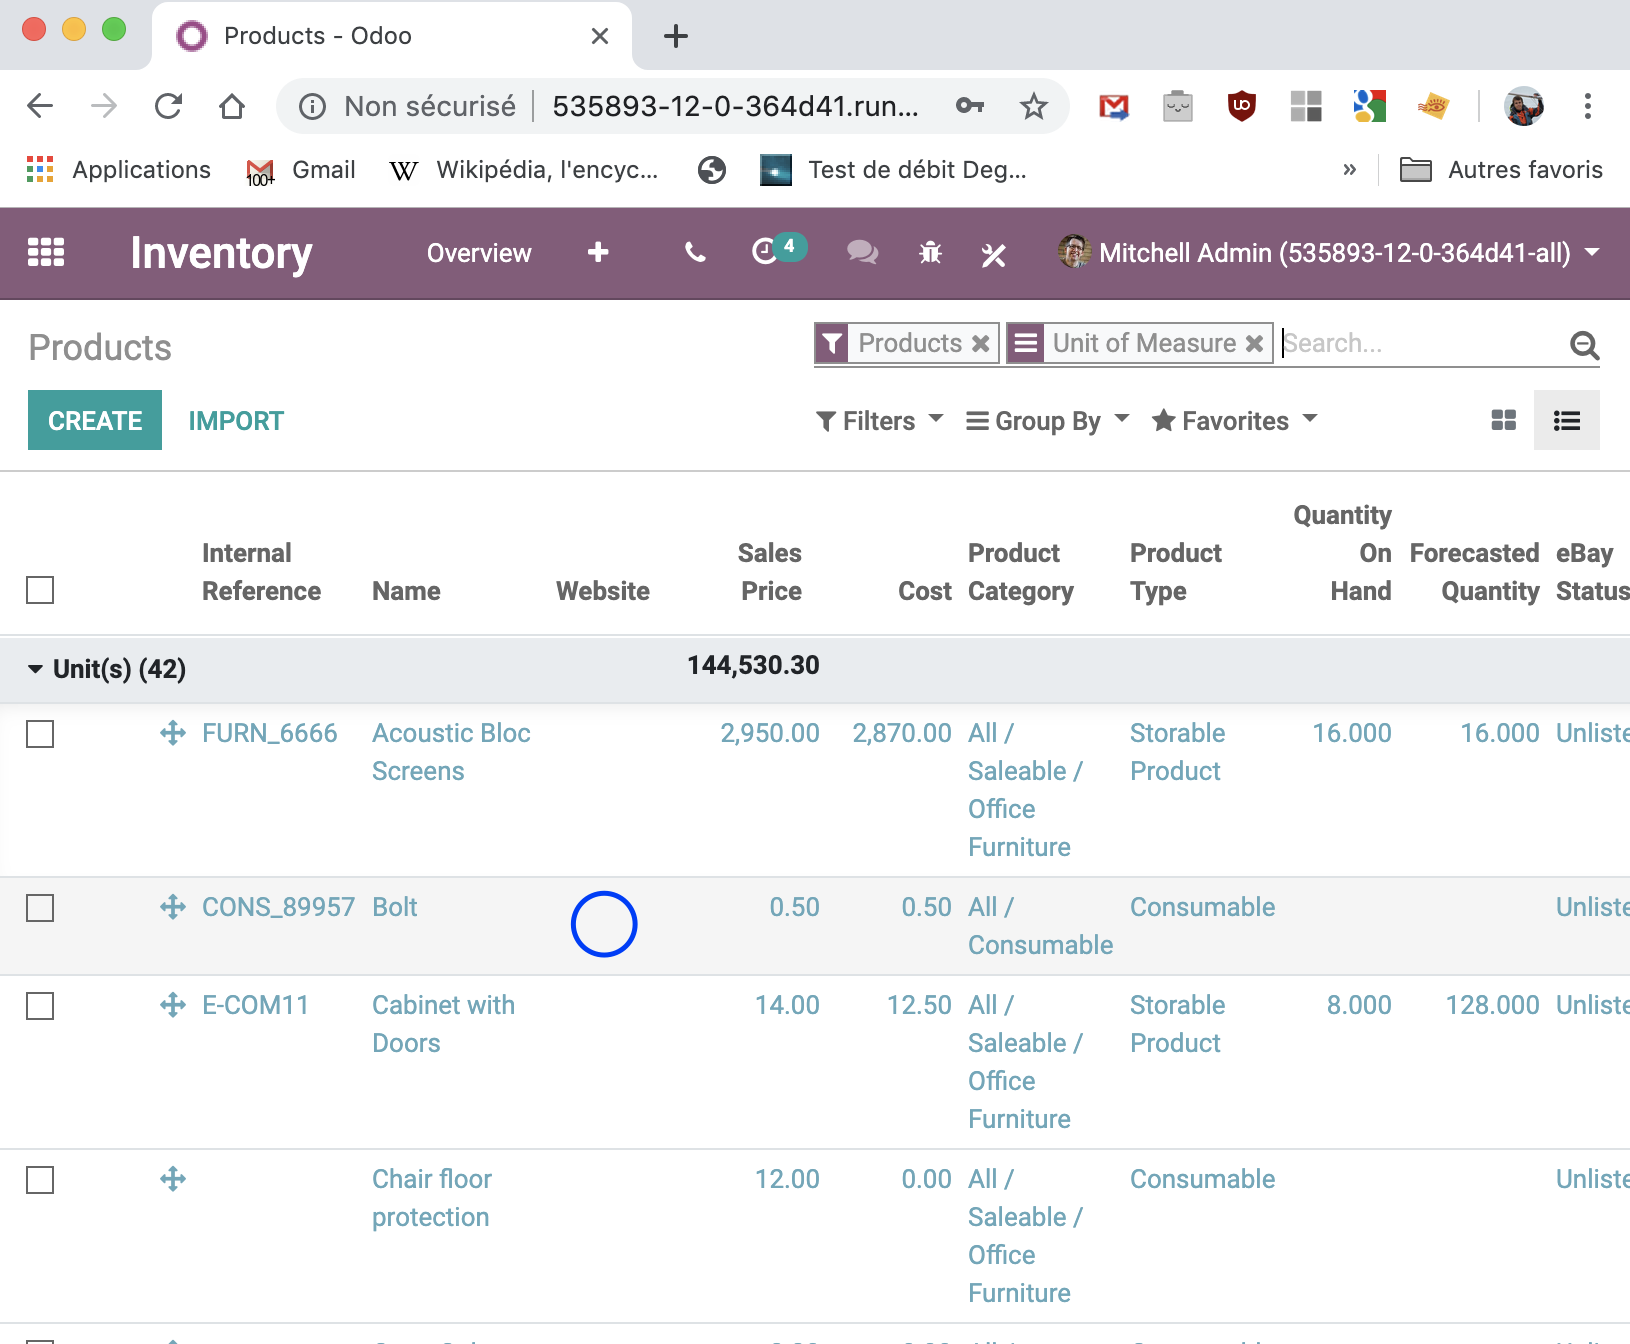Open the Filters dropdown
The image size is (1630, 1344).
pos(878,420)
